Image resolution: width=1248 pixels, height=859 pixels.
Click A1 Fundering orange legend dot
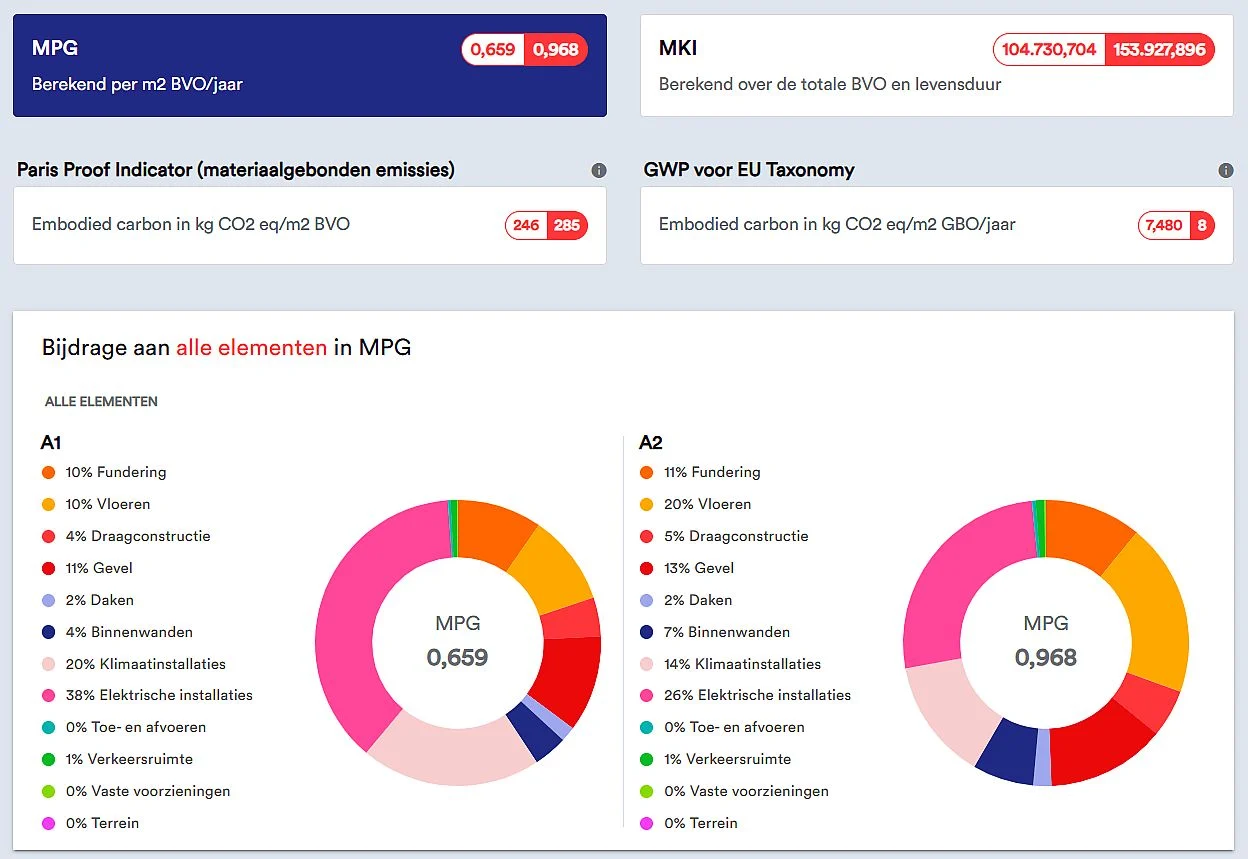click(x=48, y=472)
